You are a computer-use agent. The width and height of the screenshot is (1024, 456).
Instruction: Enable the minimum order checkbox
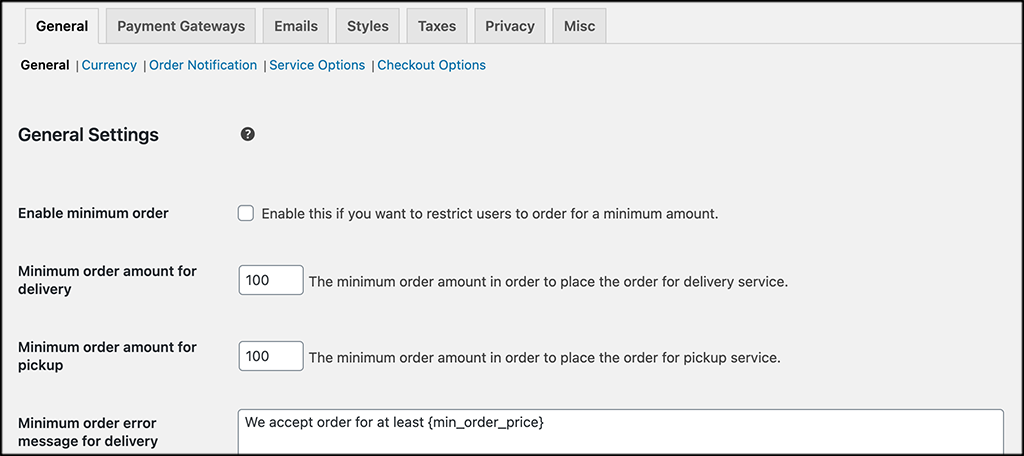pos(246,214)
